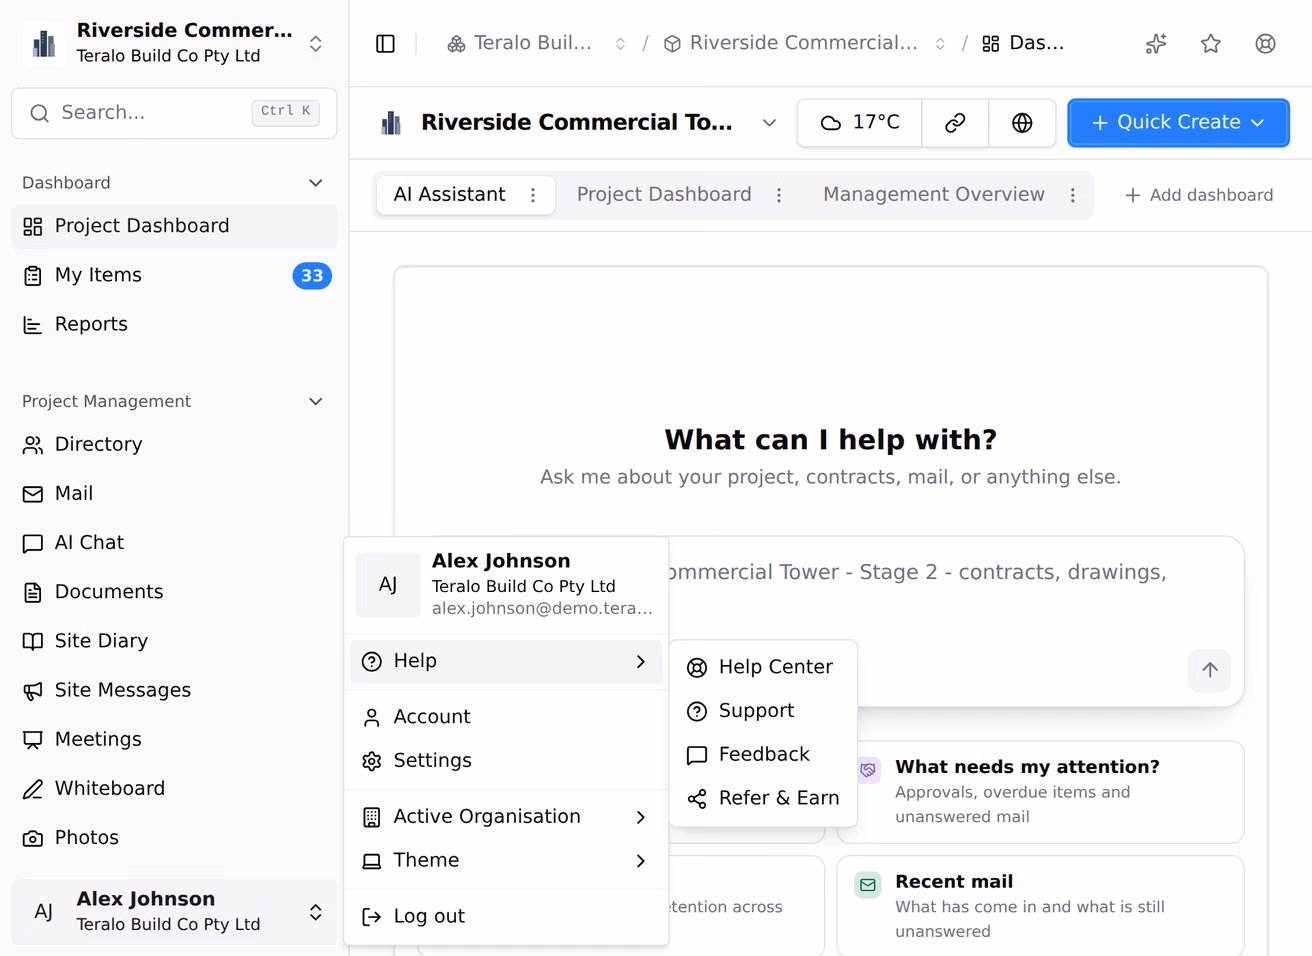The height and width of the screenshot is (956, 1312).
Task: Select Project Dashboard in sidebar
Action: point(174,226)
